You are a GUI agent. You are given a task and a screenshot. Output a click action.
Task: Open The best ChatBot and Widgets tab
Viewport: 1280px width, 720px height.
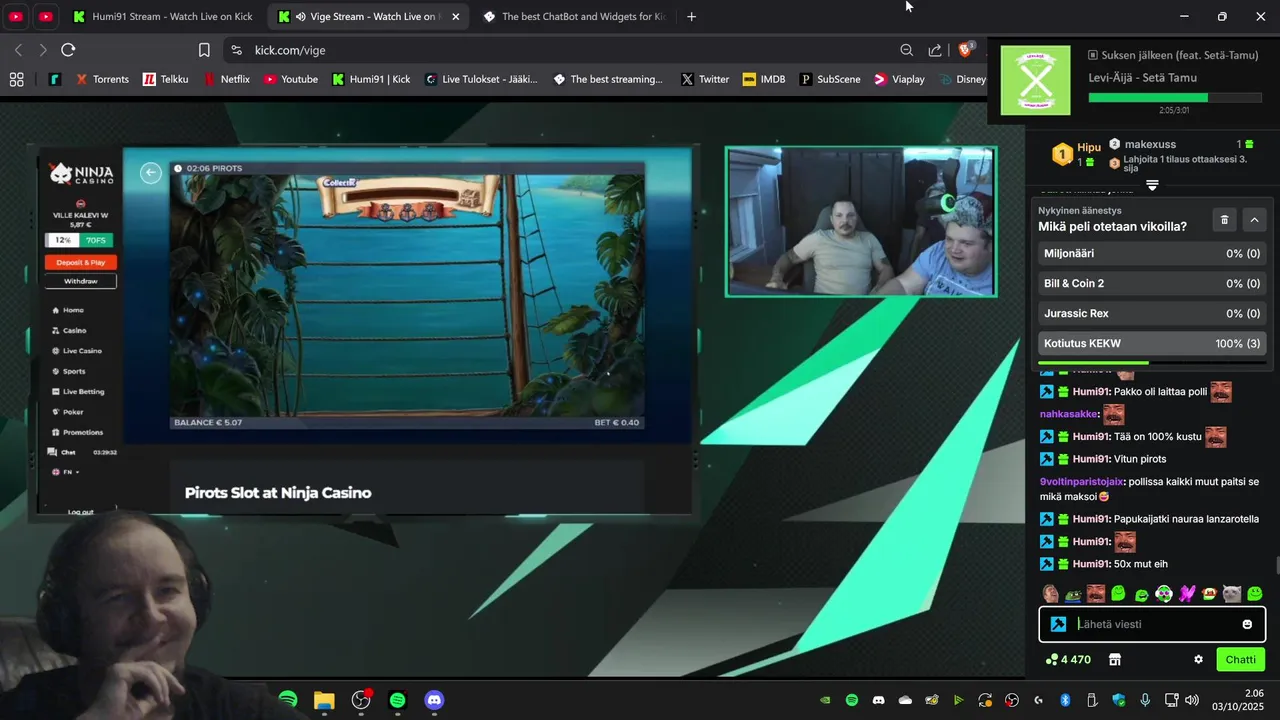(573, 16)
